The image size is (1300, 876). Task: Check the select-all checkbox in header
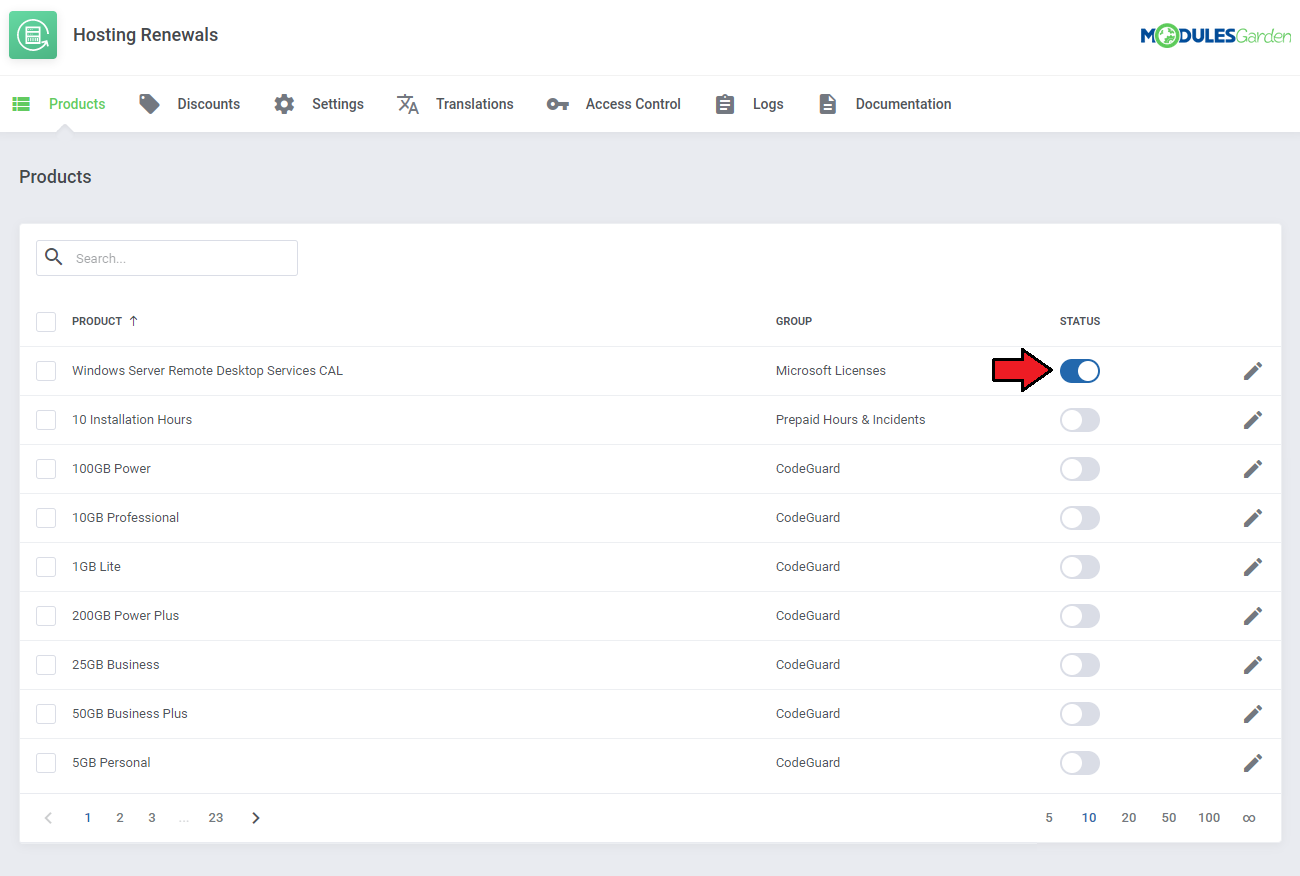(46, 322)
